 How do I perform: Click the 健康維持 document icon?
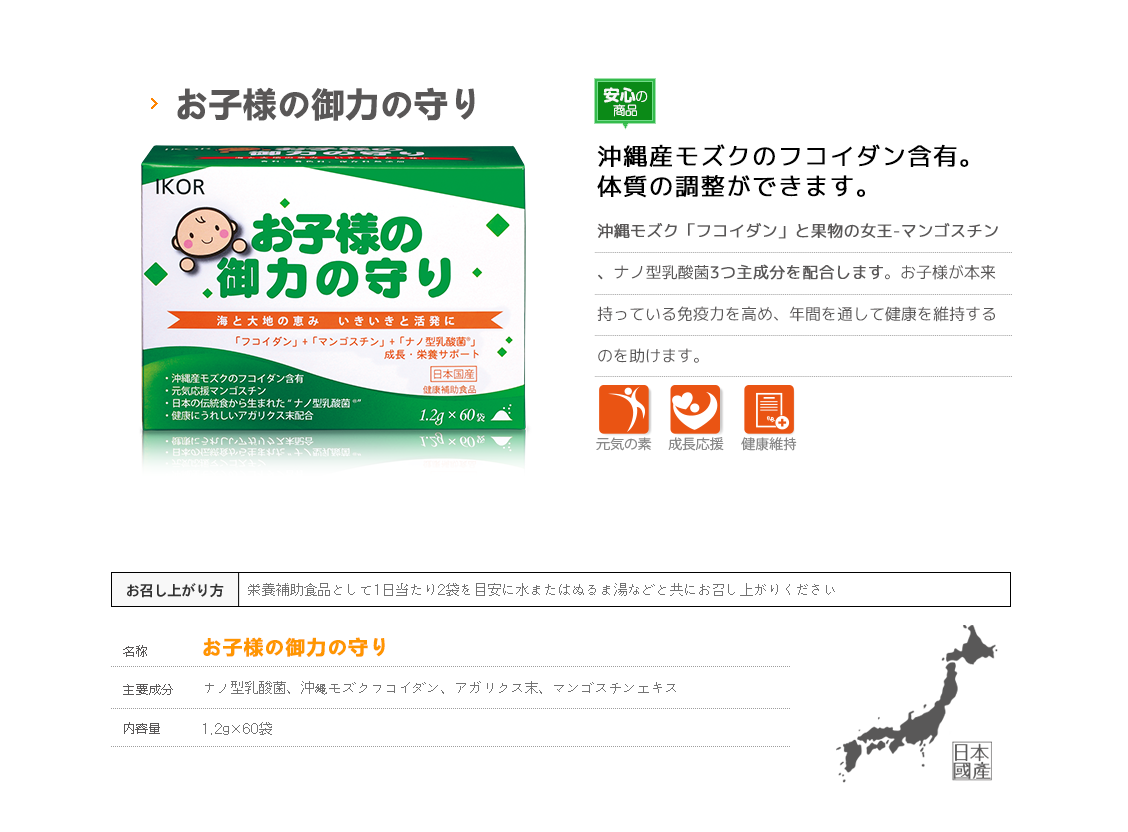click(x=769, y=409)
